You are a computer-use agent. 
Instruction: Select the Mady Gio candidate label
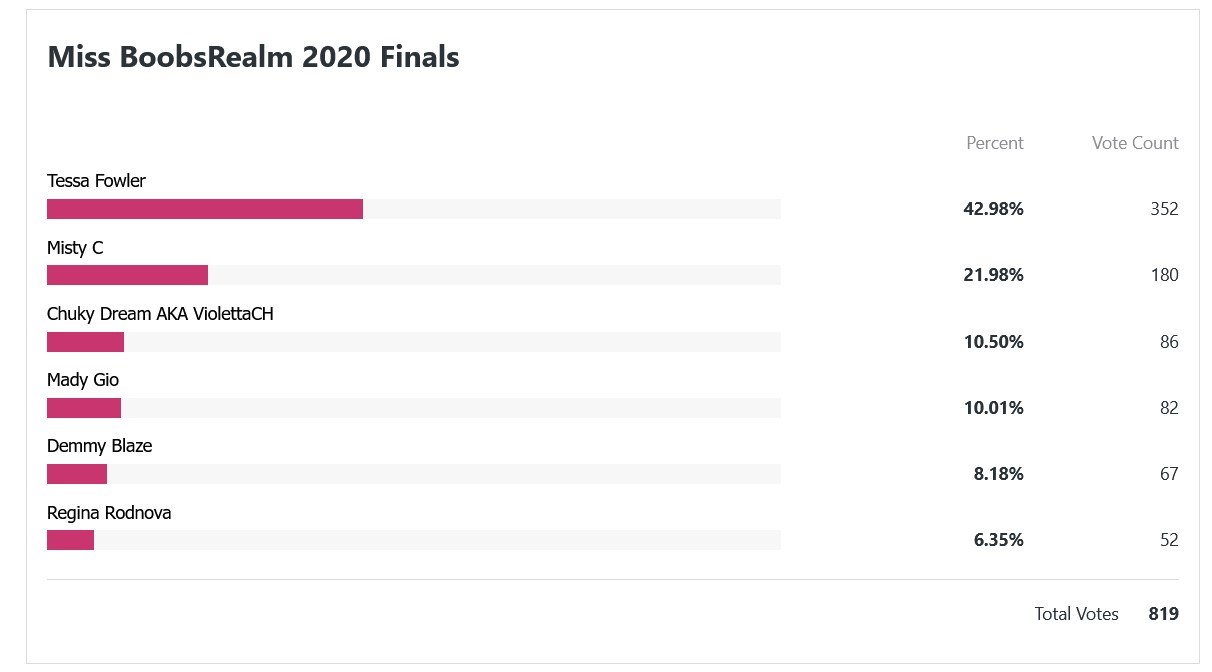(83, 380)
